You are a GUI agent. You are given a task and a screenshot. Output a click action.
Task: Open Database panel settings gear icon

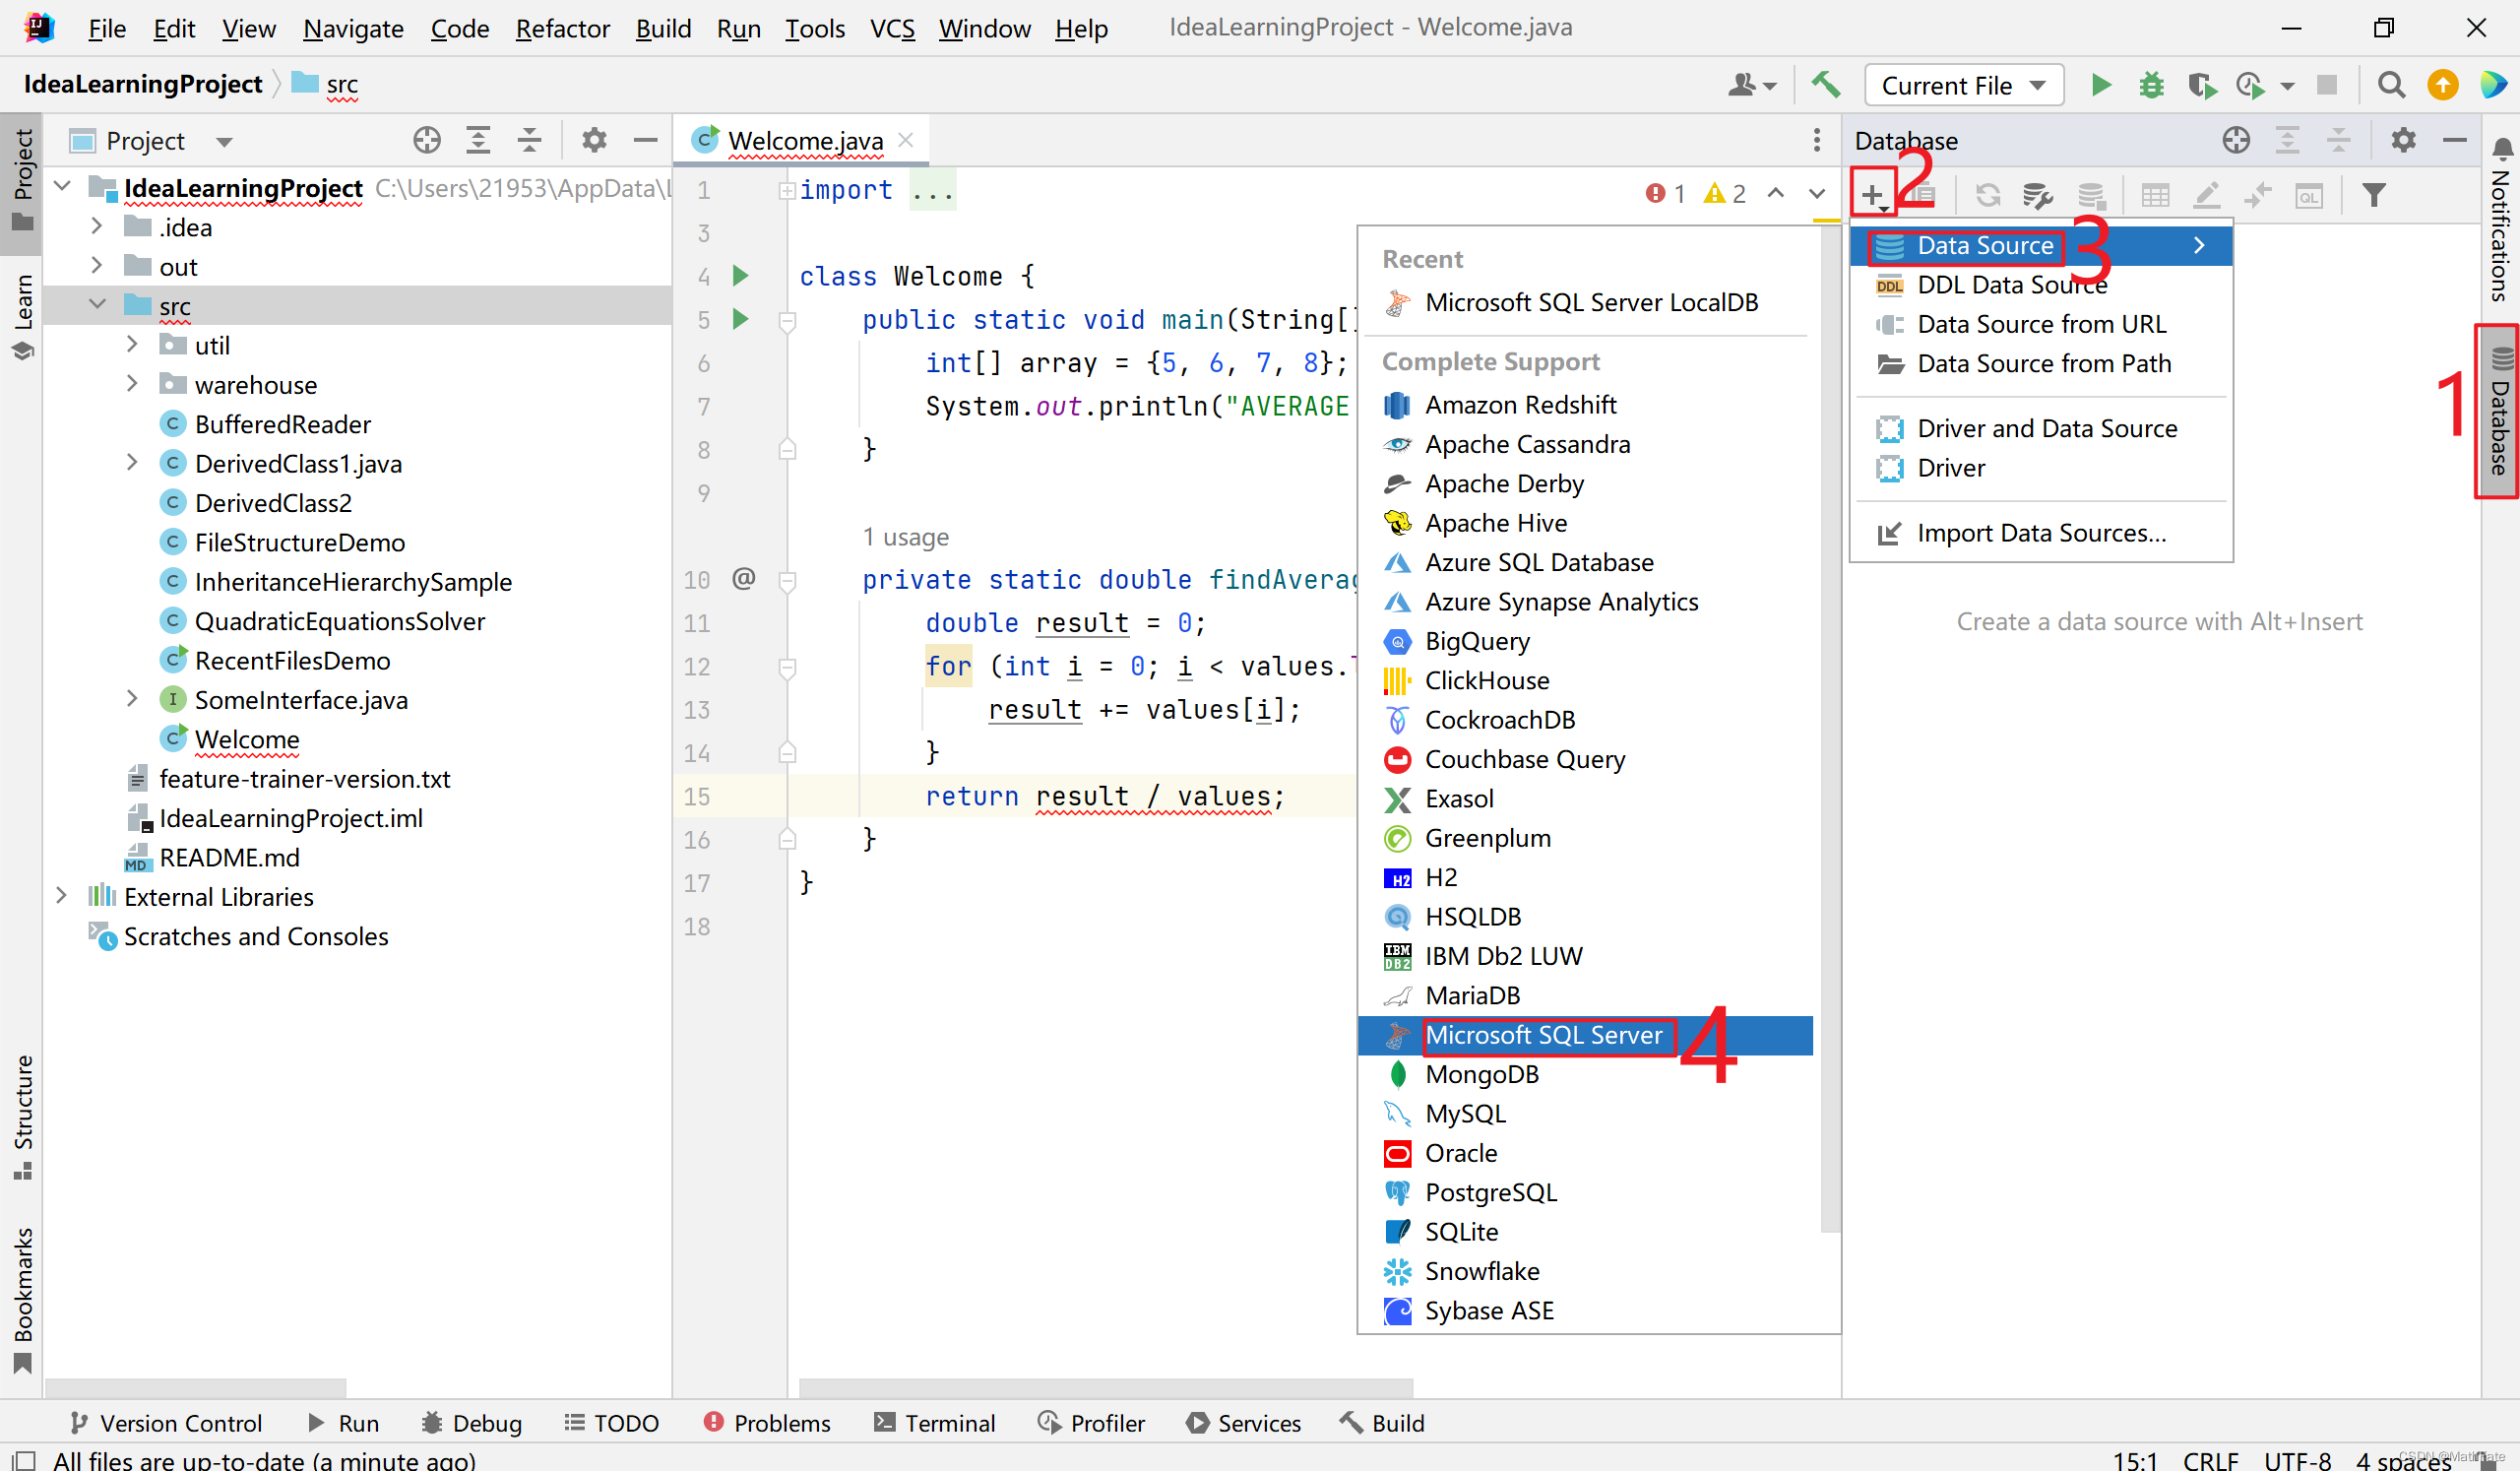tap(2404, 140)
